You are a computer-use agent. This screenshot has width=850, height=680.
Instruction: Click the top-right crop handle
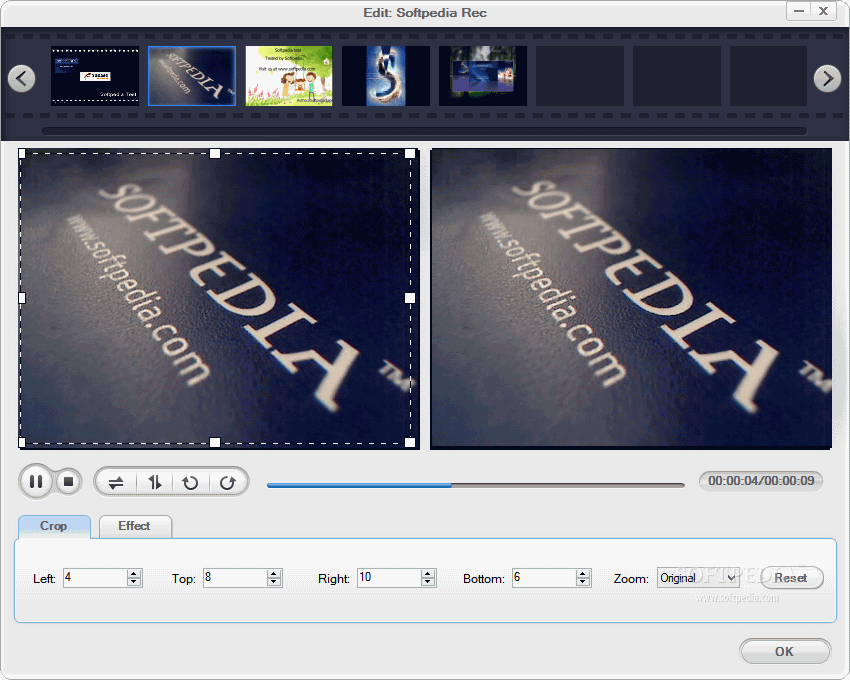[410, 153]
